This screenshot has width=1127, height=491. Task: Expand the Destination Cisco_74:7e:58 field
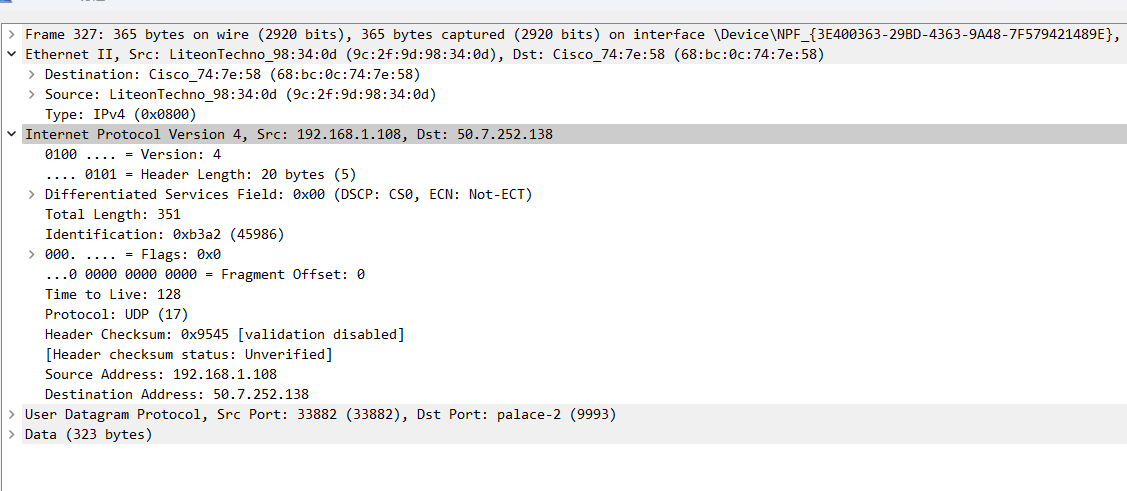[32, 74]
